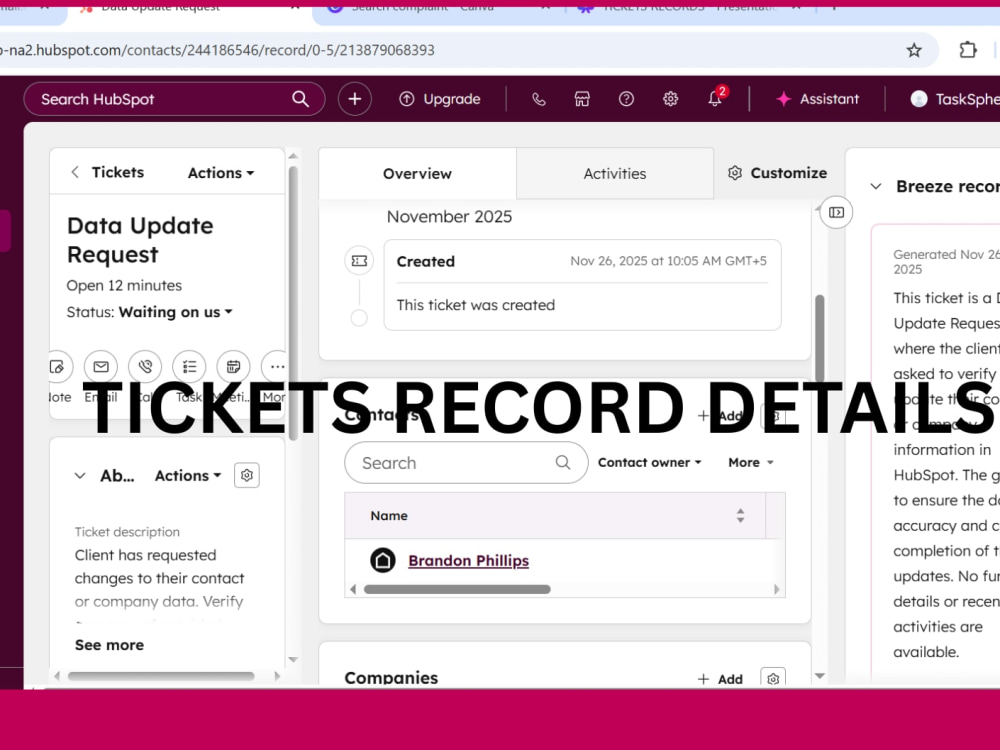Viewport: 1000px width, 750px height.
Task: Open the About section Actions dropdown
Action: click(188, 476)
